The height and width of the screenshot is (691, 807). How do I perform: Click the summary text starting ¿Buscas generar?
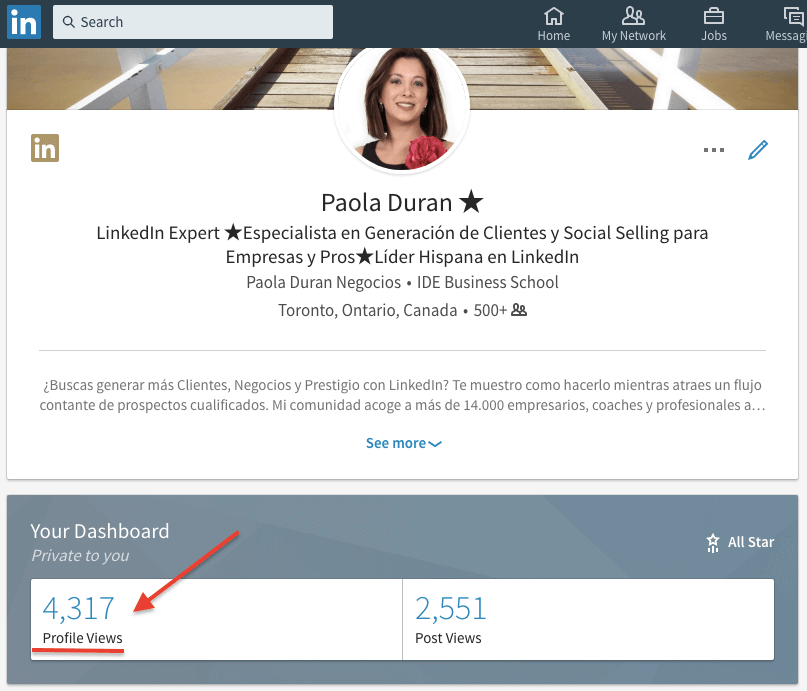pos(402,395)
